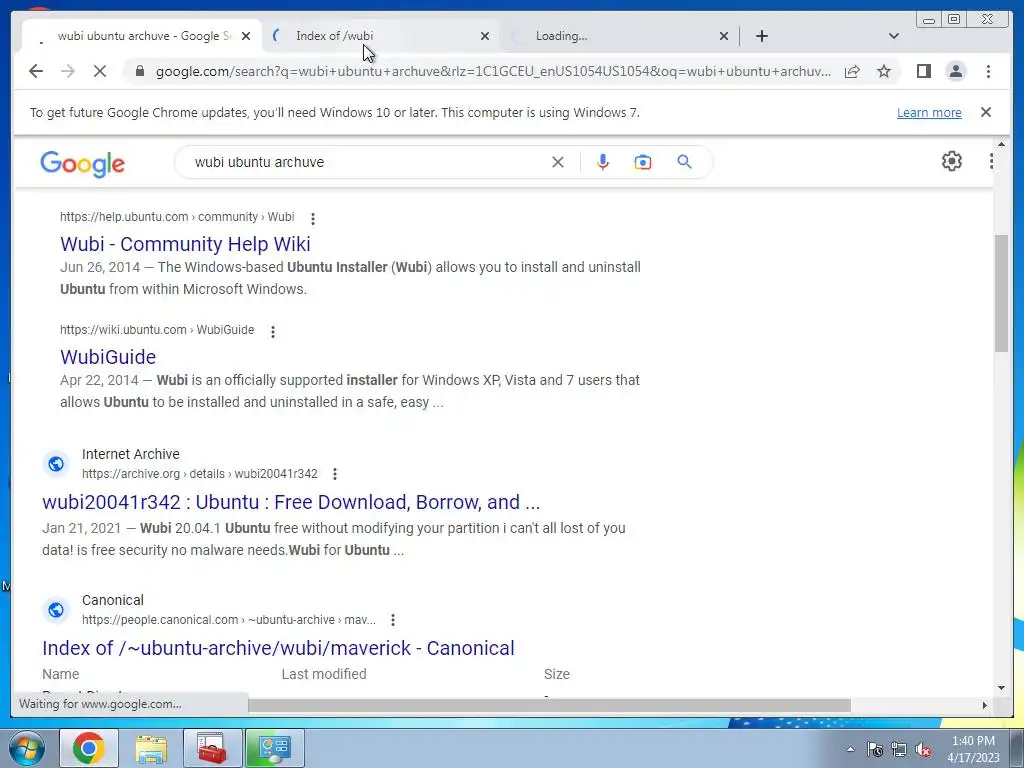
Task: Expand the tab search dropdown
Action: click(894, 36)
